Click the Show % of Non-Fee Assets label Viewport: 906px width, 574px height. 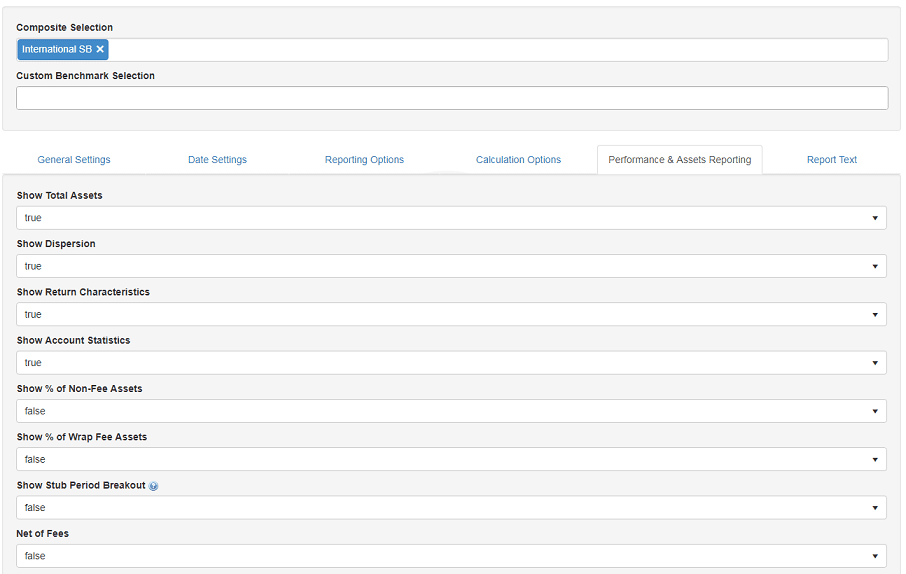[x=79, y=388]
